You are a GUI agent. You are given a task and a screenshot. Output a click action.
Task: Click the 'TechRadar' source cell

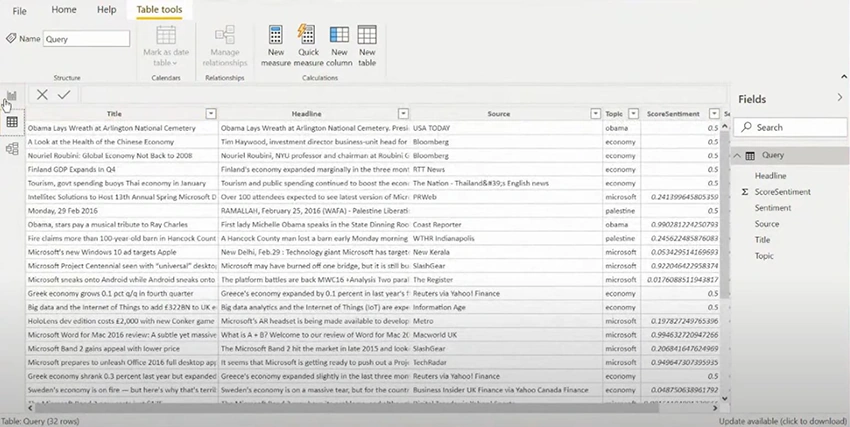click(506, 363)
